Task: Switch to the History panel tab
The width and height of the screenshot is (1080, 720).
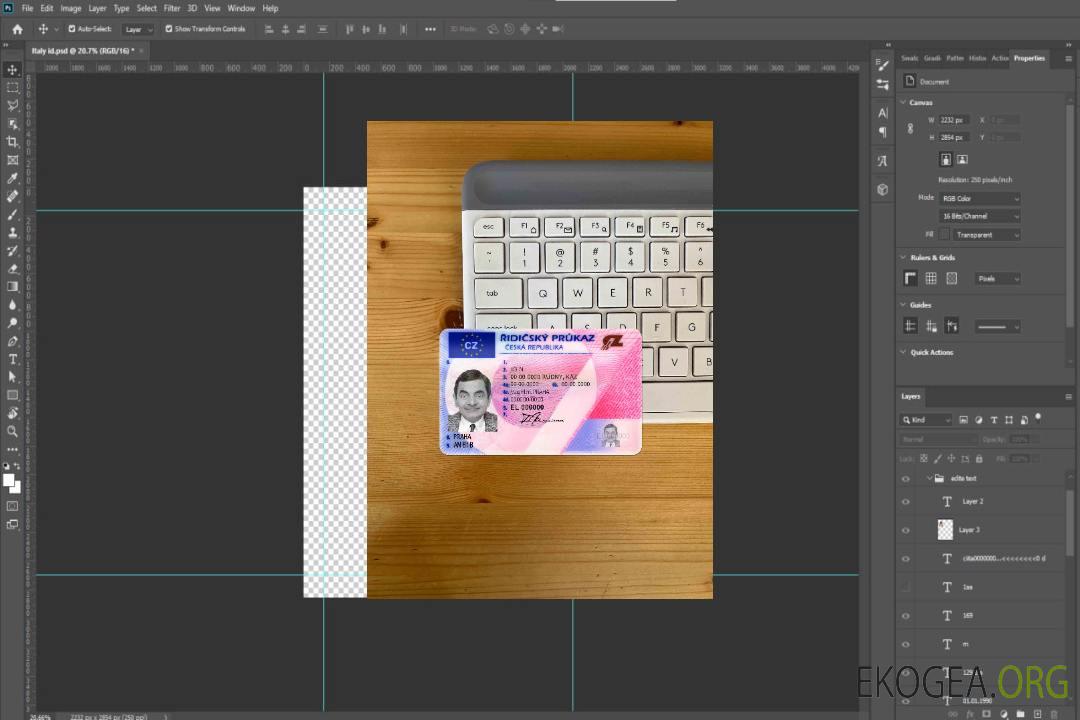Action: [977, 59]
